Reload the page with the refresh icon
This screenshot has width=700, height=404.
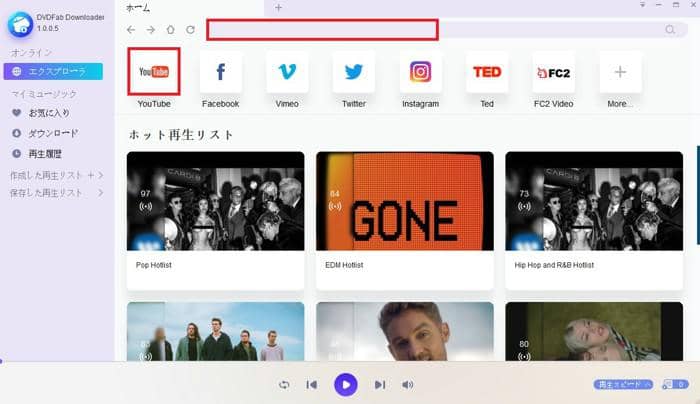190,30
